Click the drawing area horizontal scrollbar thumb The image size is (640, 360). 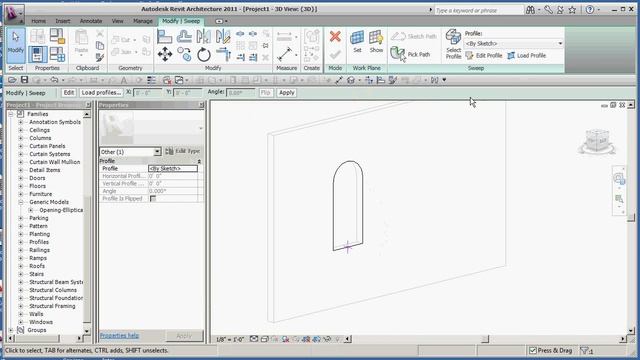coord(485,339)
